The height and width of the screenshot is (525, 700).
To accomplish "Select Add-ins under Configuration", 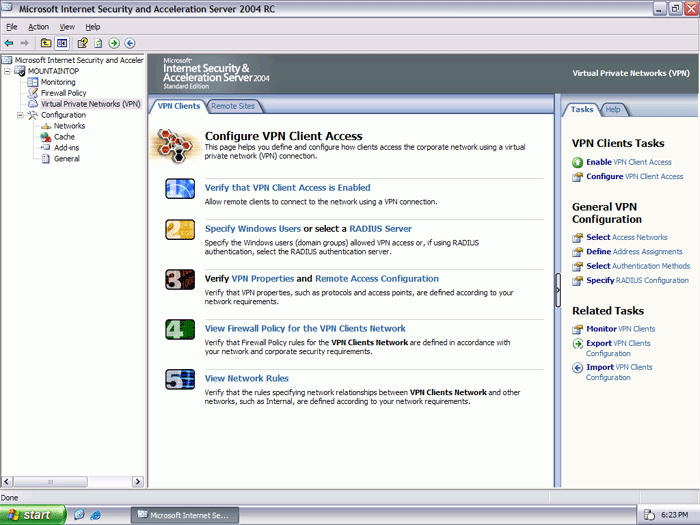I will pos(67,148).
